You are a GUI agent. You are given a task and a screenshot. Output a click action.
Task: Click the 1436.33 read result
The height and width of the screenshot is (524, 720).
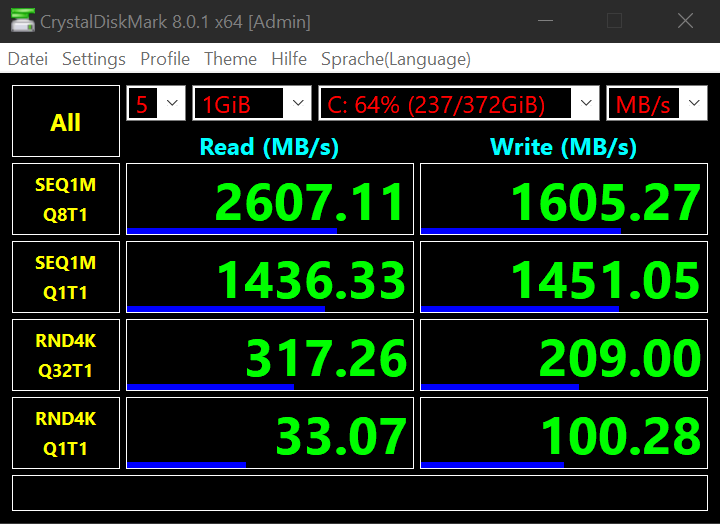(270, 277)
